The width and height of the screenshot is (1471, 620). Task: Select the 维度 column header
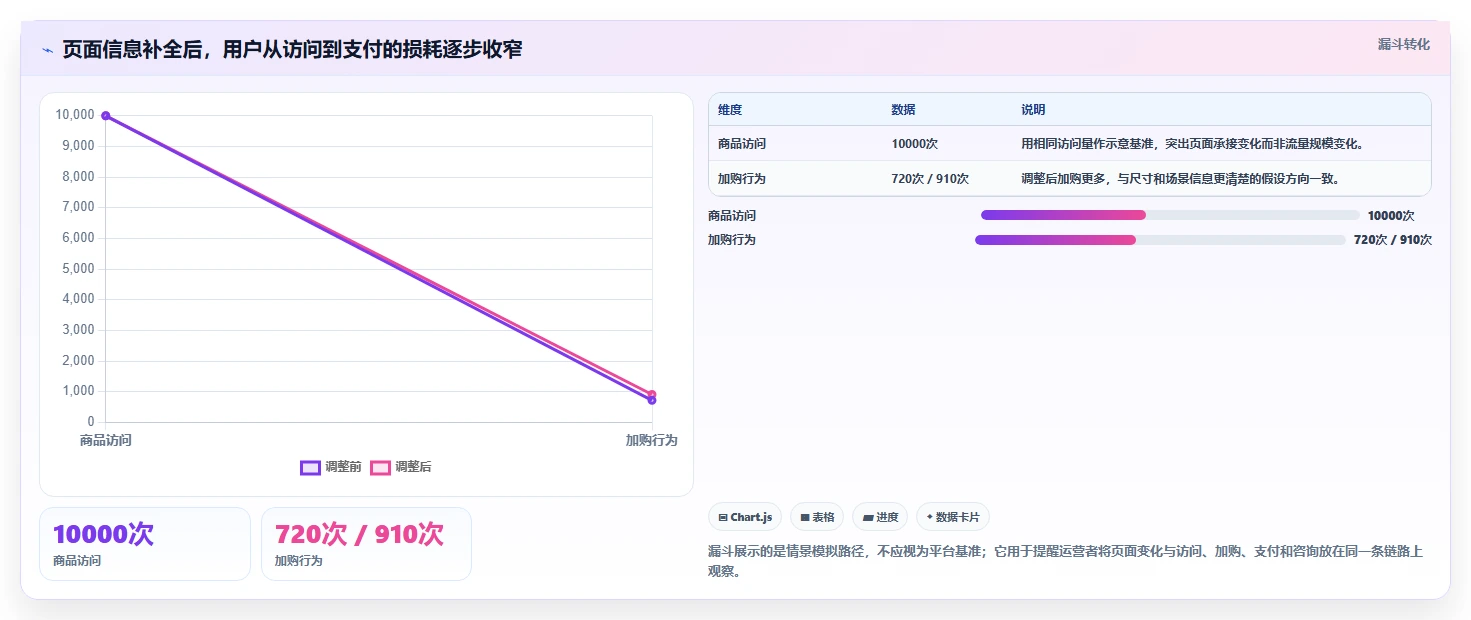click(x=730, y=110)
